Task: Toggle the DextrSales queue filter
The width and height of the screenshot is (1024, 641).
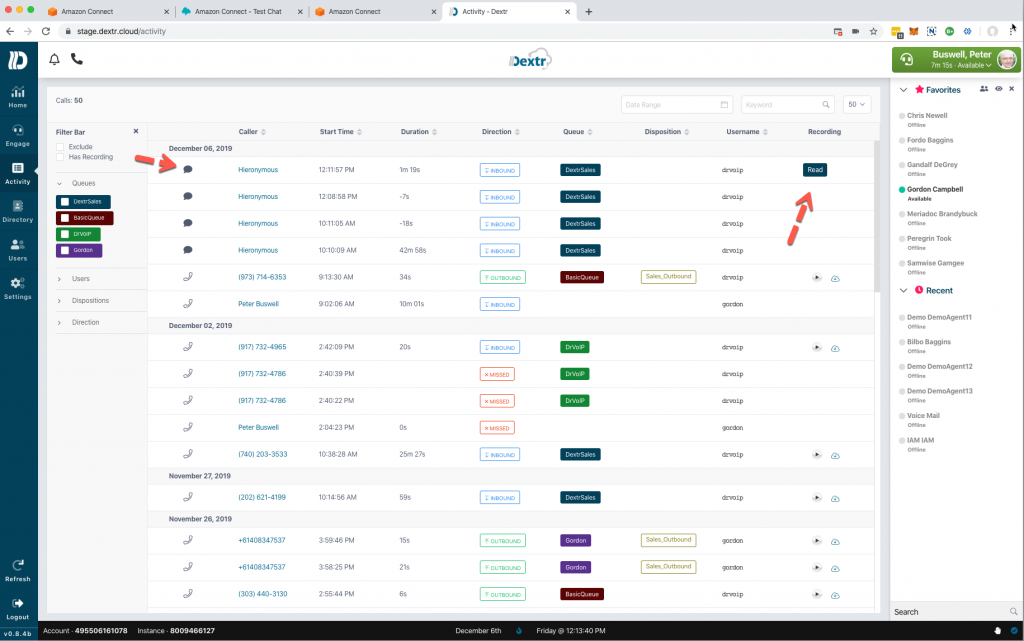Action: [83, 202]
